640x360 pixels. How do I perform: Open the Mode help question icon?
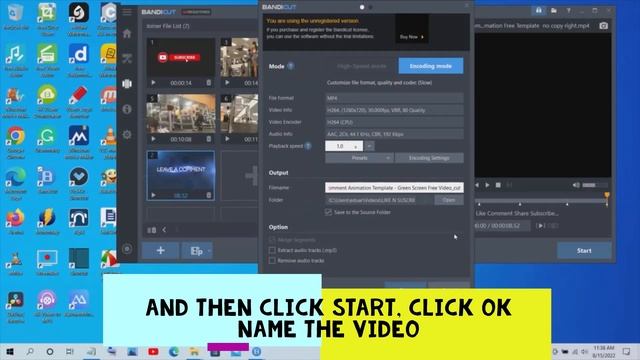[291, 66]
